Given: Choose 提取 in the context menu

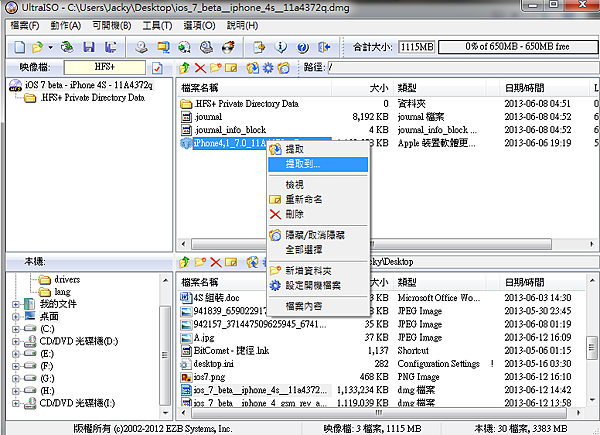Looking at the screenshot, I should (x=318, y=149).
